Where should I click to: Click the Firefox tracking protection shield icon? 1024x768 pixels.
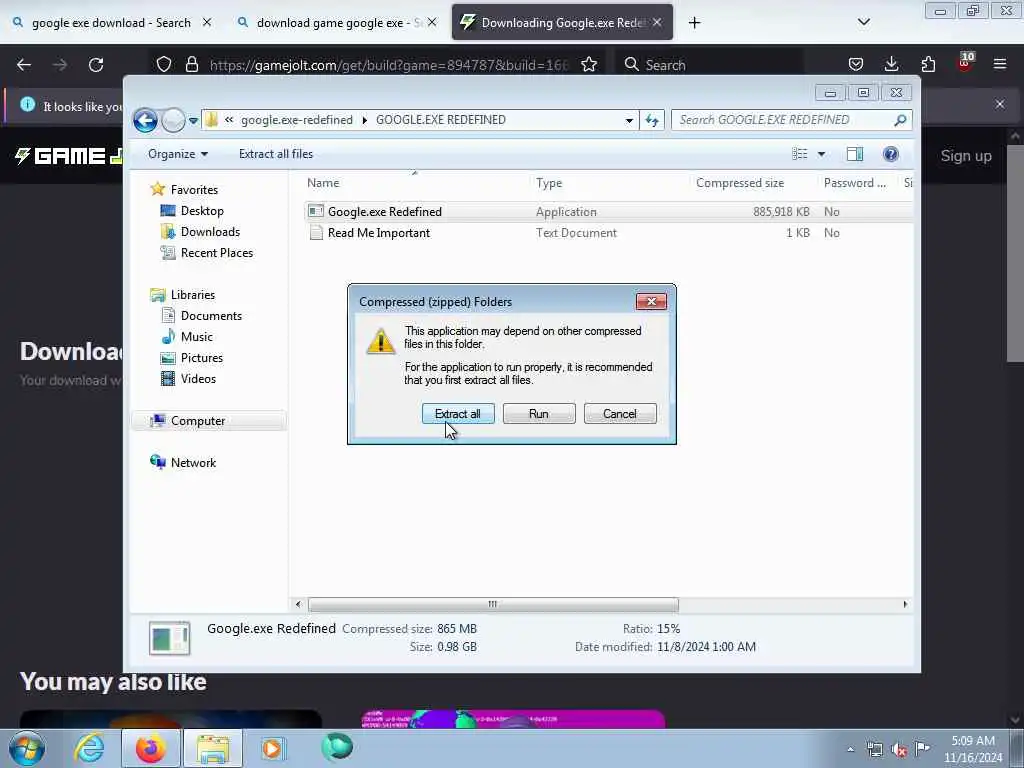click(164, 65)
